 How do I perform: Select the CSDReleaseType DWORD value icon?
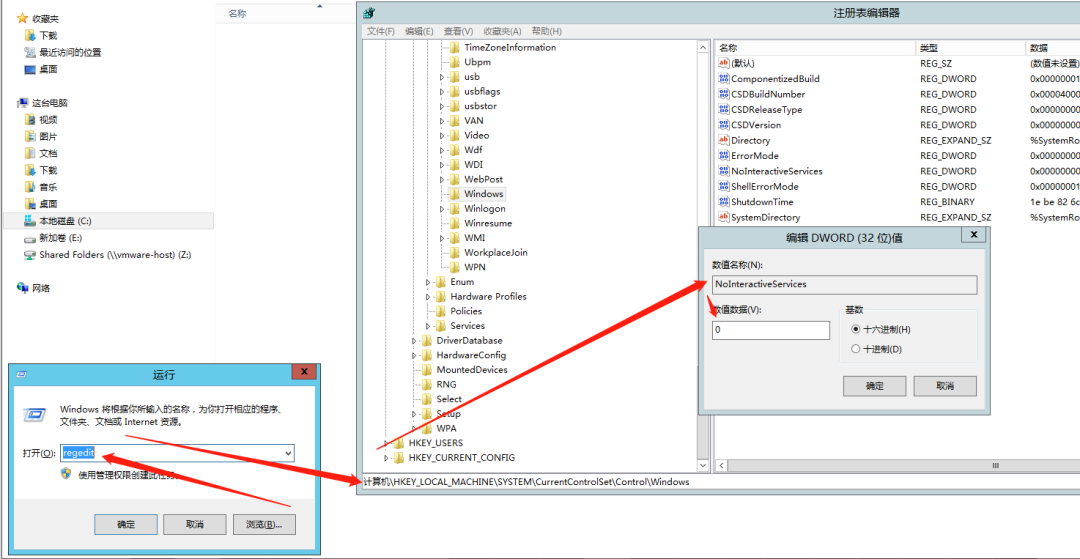(x=724, y=109)
